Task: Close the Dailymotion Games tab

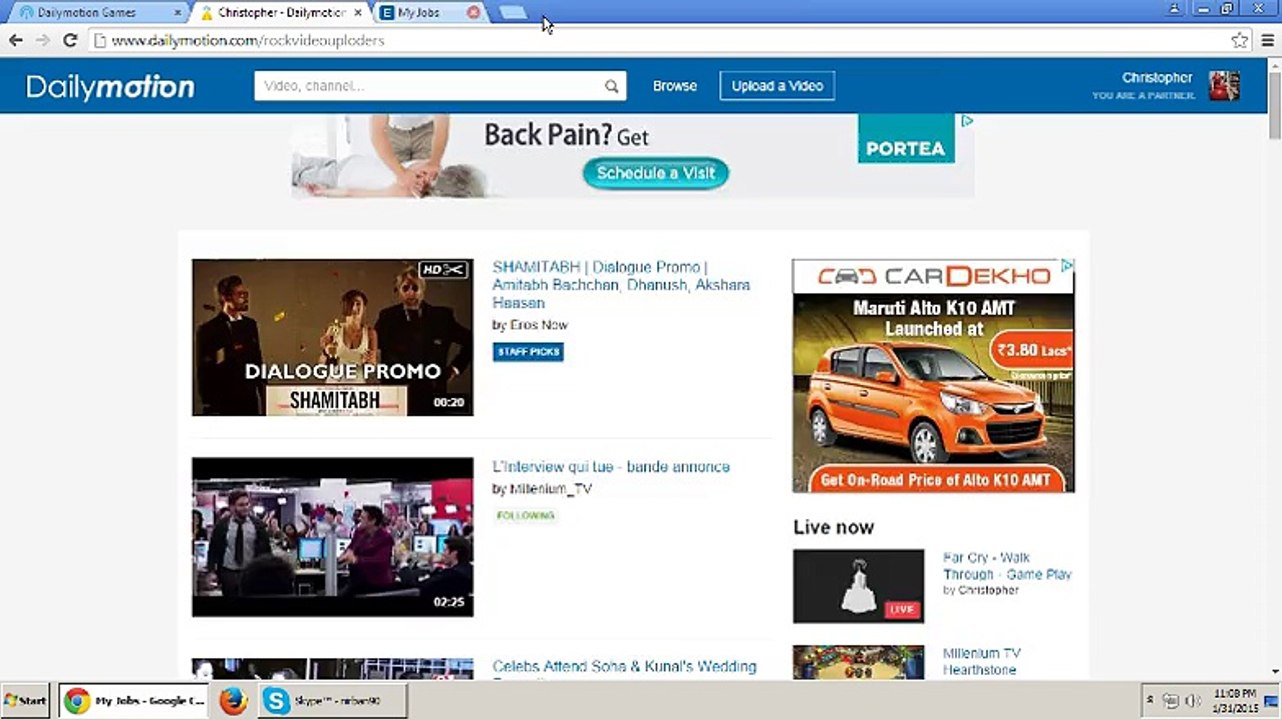Action: 178,13
